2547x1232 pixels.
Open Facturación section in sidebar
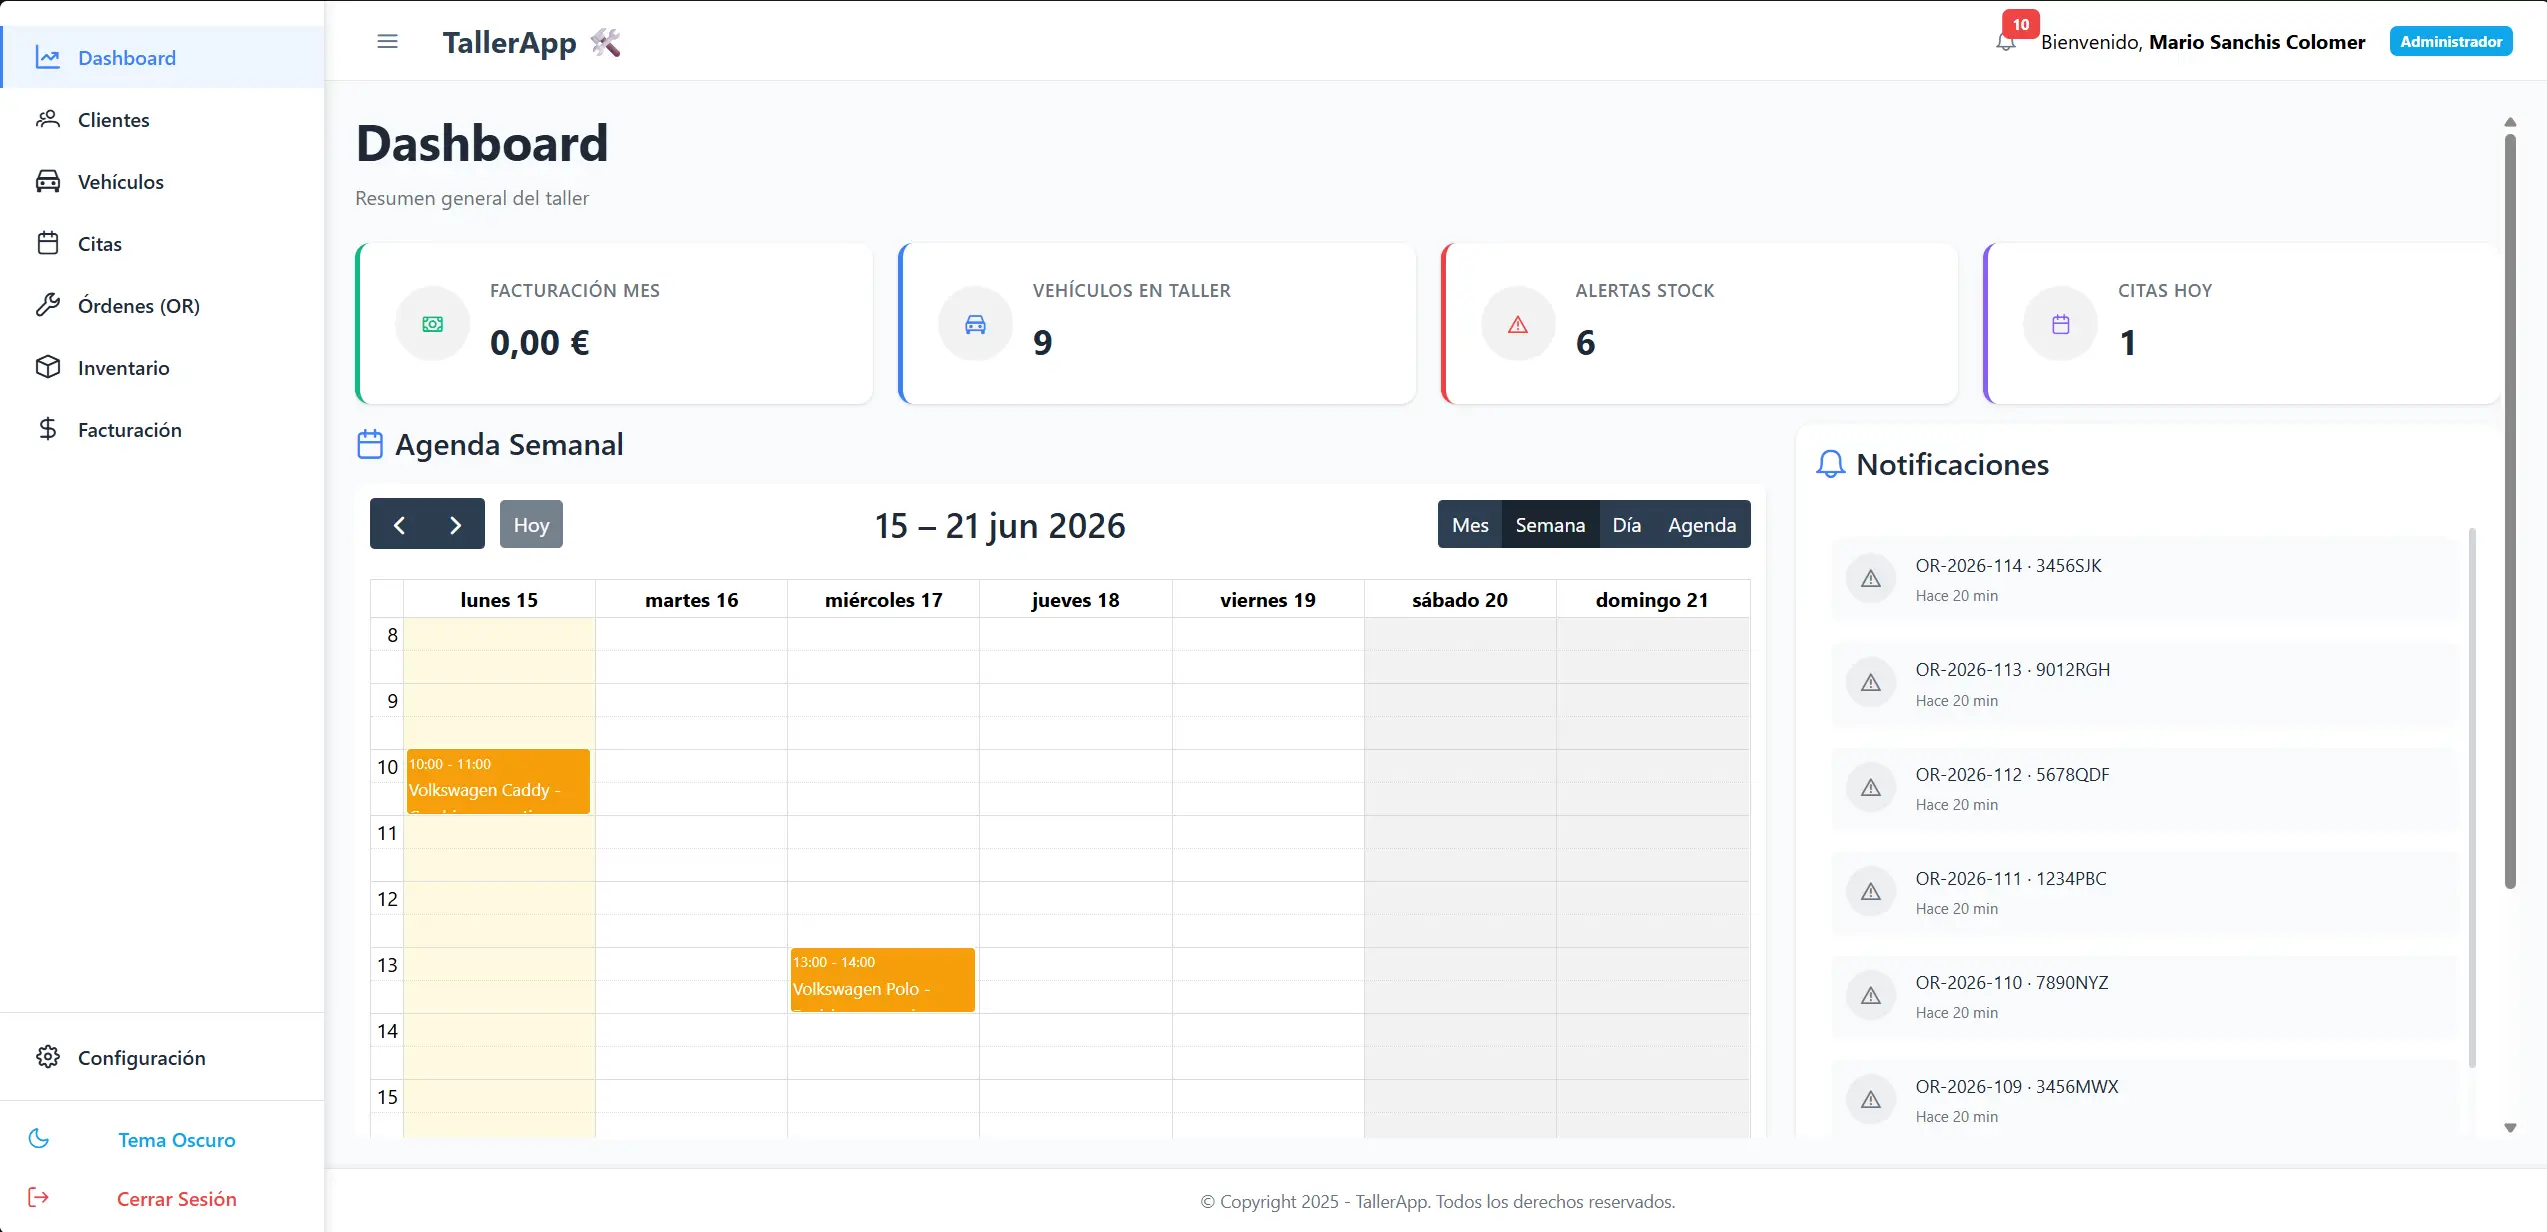[x=162, y=430]
